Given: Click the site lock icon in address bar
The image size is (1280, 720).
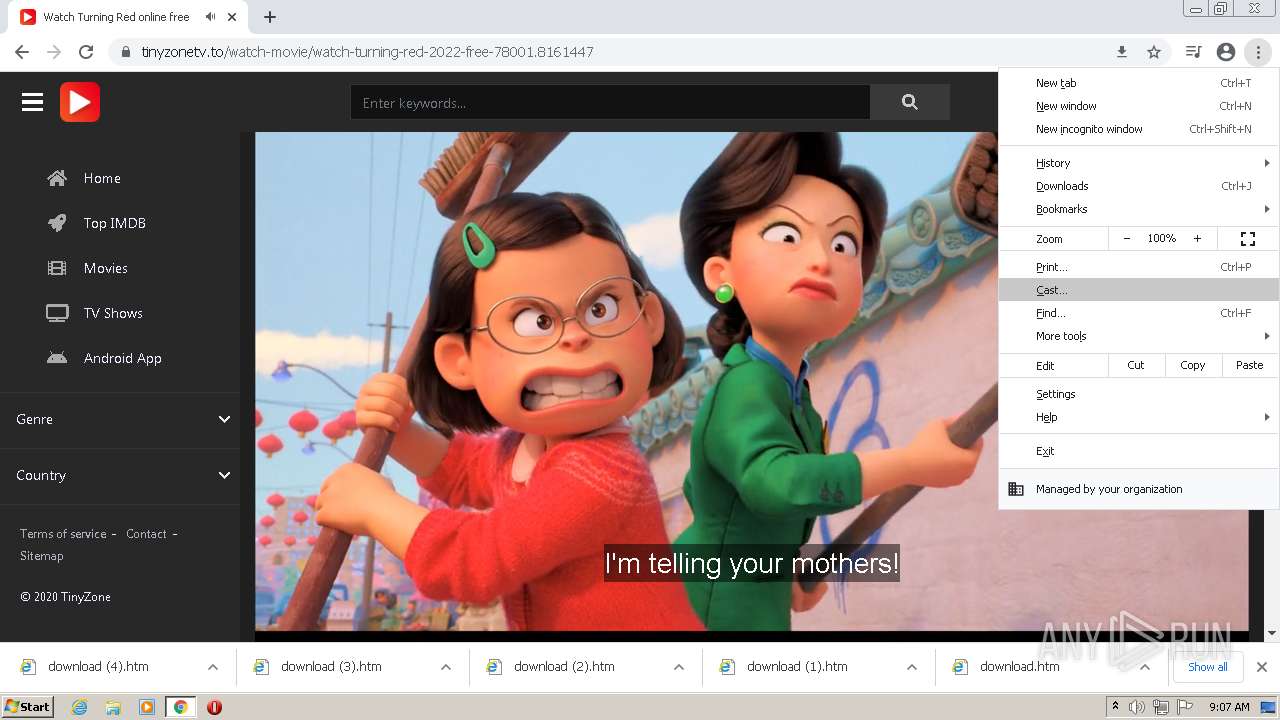Looking at the screenshot, I should [x=126, y=52].
